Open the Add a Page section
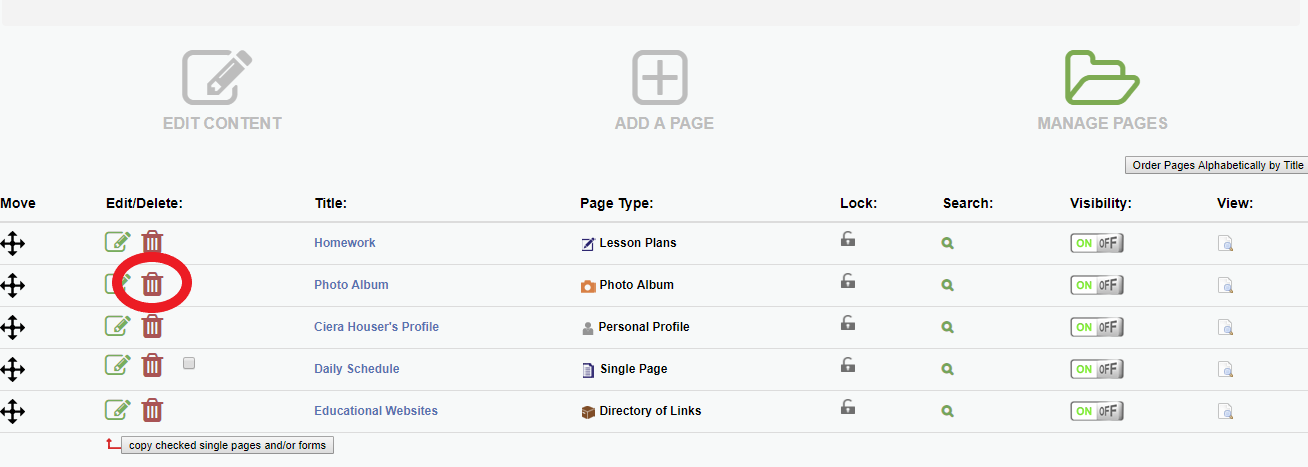This screenshot has width=1308, height=467. [x=663, y=90]
